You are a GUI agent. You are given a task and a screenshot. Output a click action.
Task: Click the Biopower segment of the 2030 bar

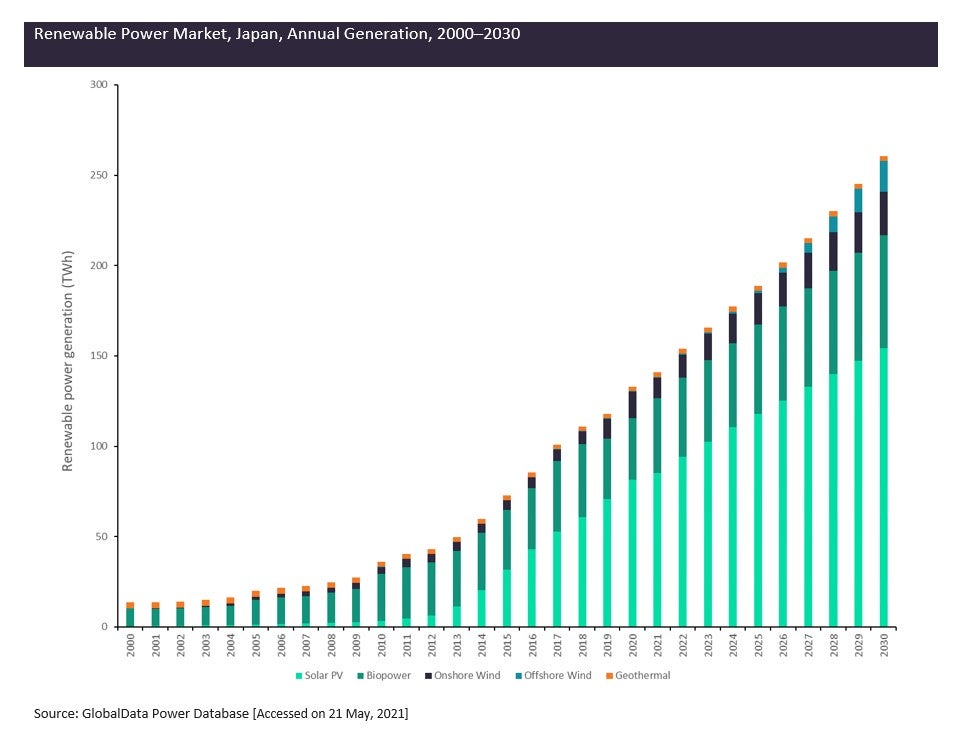883,292
